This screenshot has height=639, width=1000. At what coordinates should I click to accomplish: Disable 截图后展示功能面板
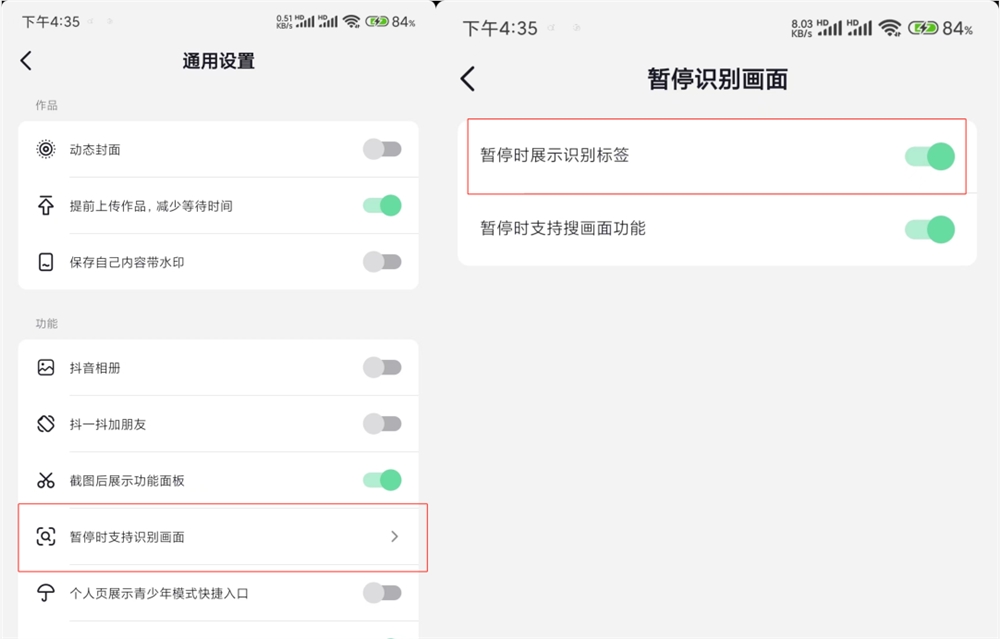[x=381, y=480]
